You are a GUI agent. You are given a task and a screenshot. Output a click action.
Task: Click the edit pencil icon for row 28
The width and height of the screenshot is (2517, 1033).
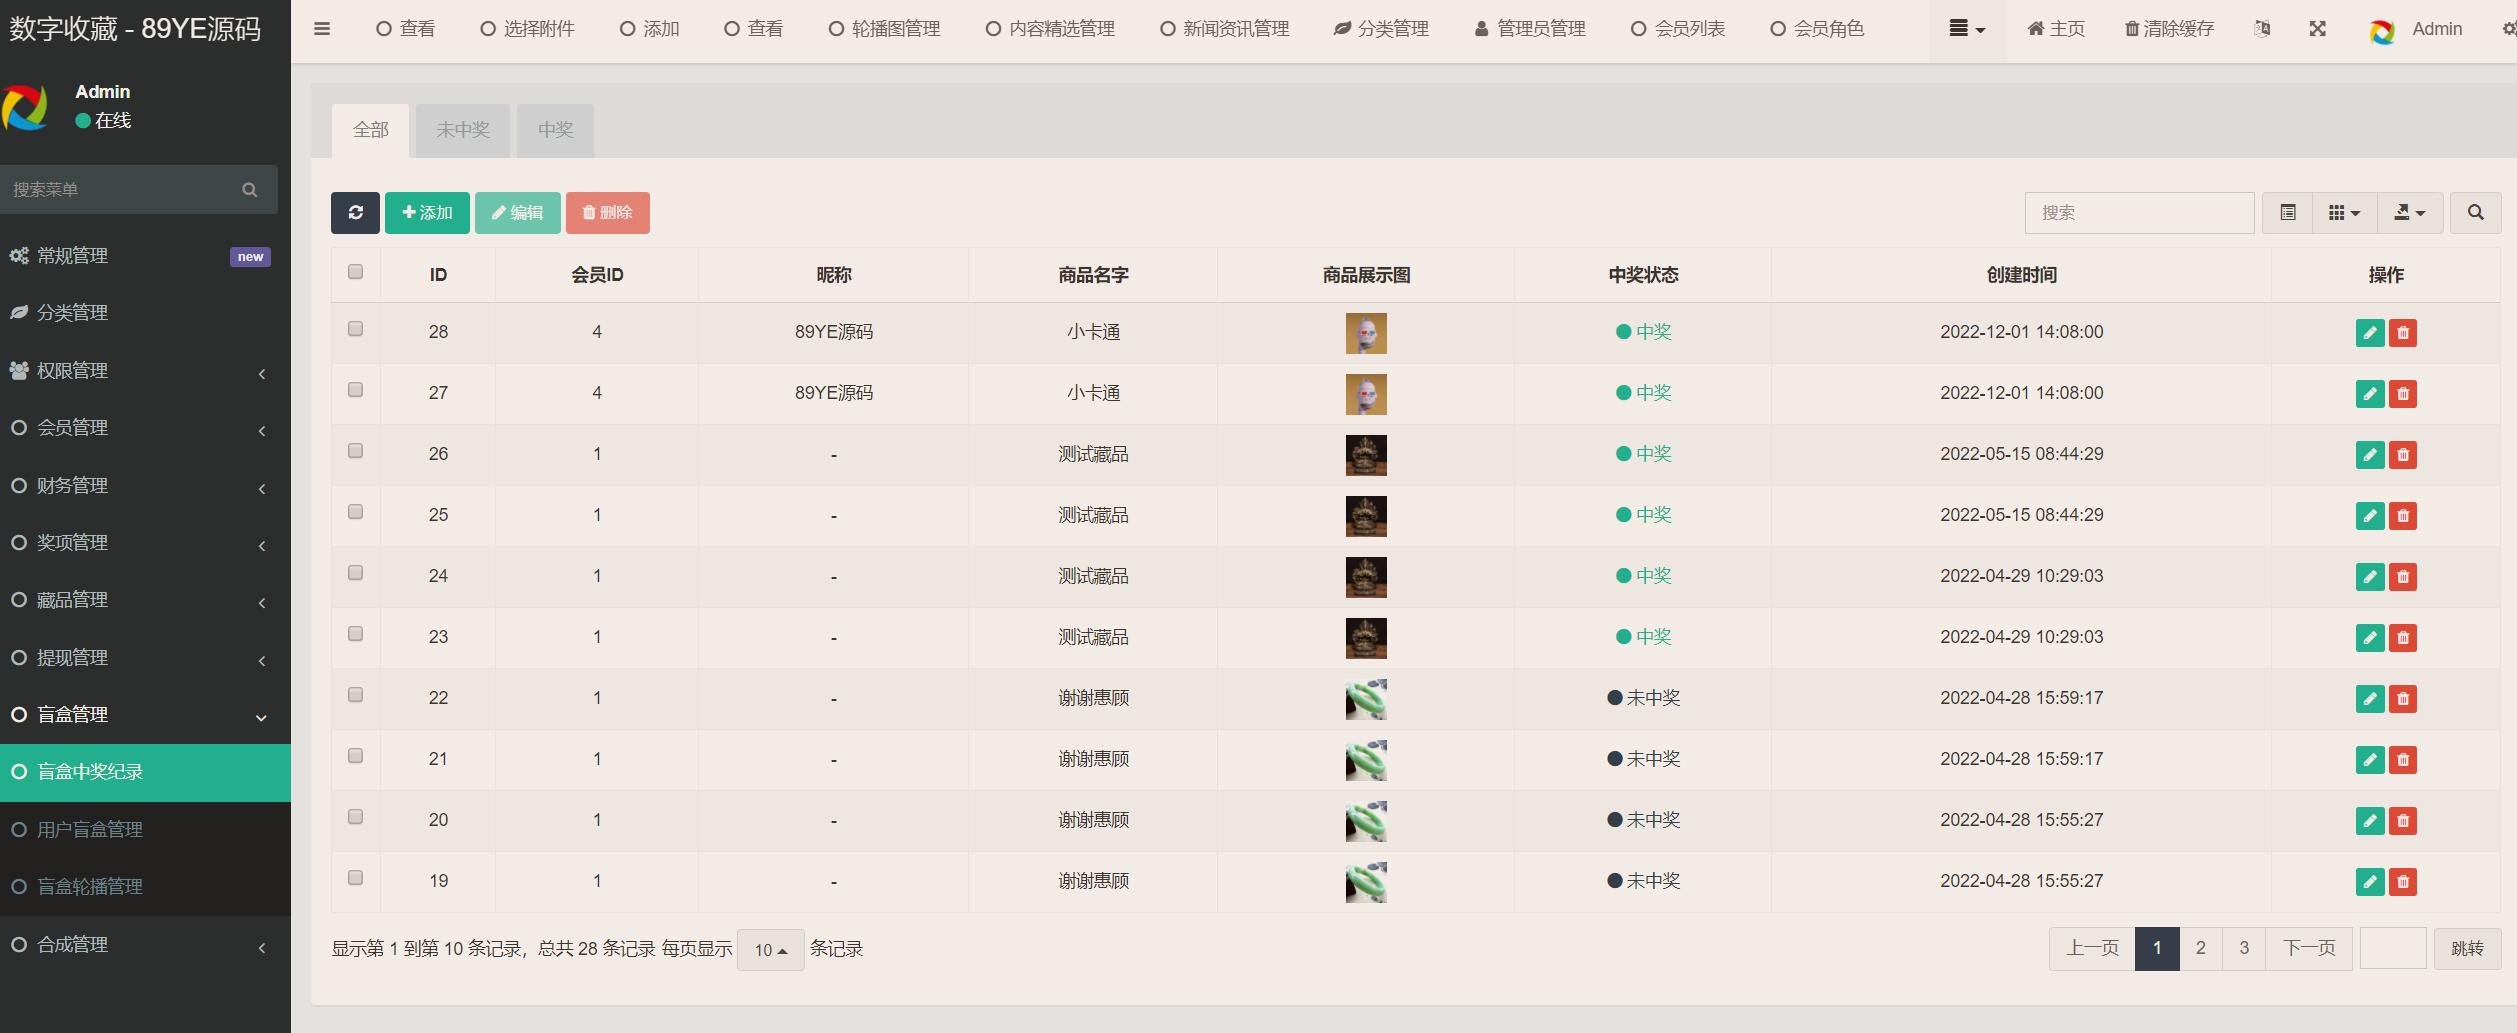[x=2369, y=333]
